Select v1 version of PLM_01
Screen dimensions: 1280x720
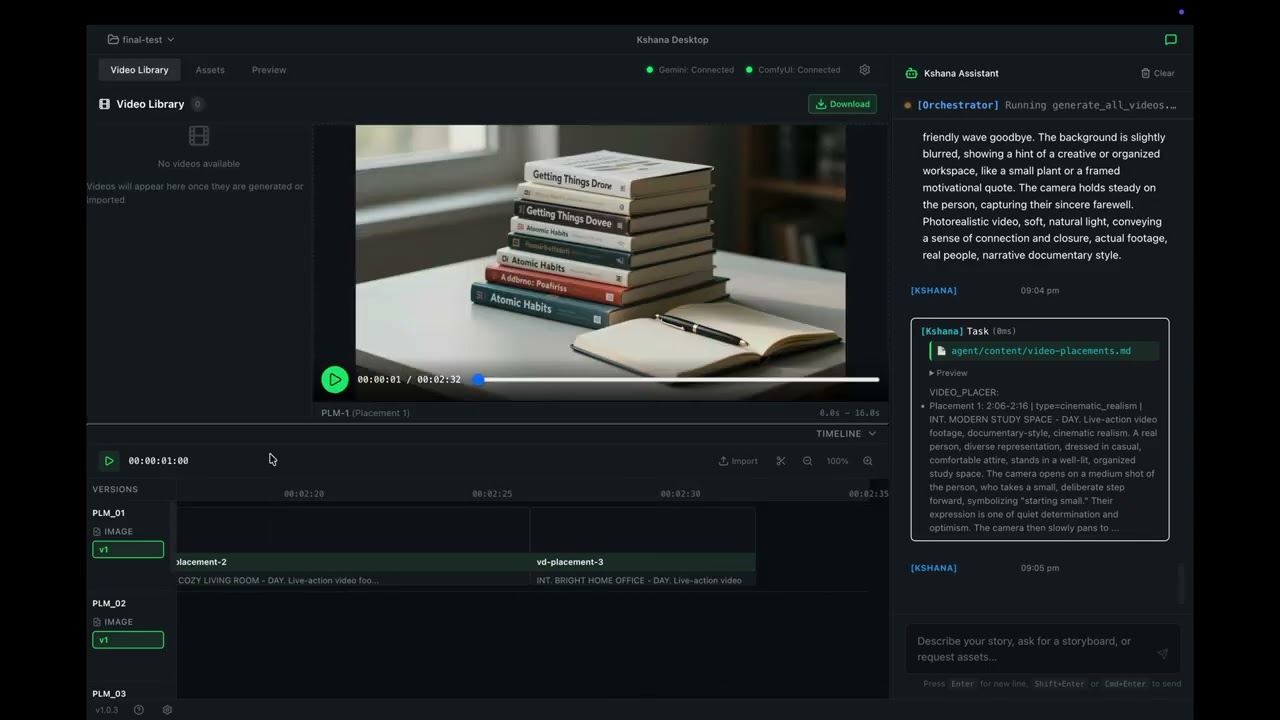128,550
